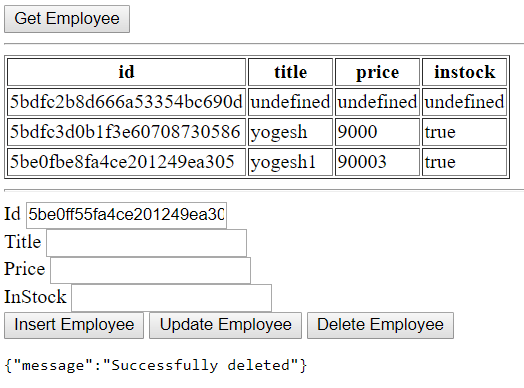
Task: Select the instock true cell in yogesh row
Action: tap(465, 132)
